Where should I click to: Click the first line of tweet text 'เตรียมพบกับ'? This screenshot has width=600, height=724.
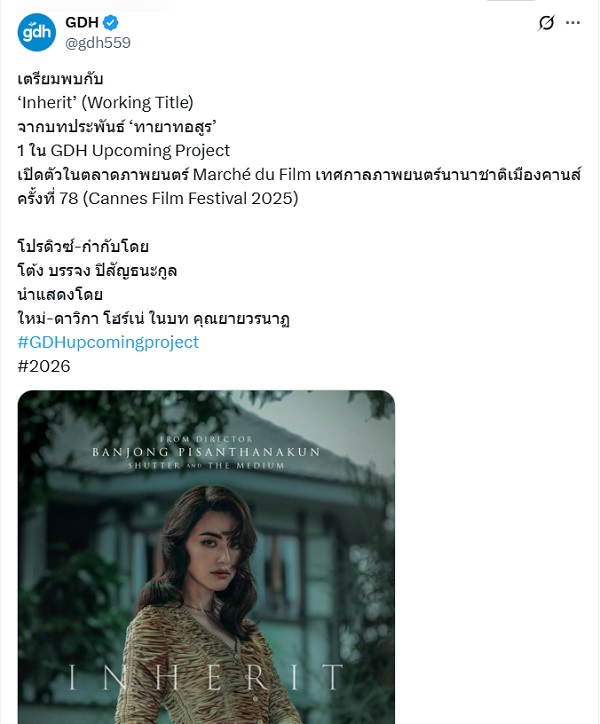pyautogui.click(x=60, y=79)
